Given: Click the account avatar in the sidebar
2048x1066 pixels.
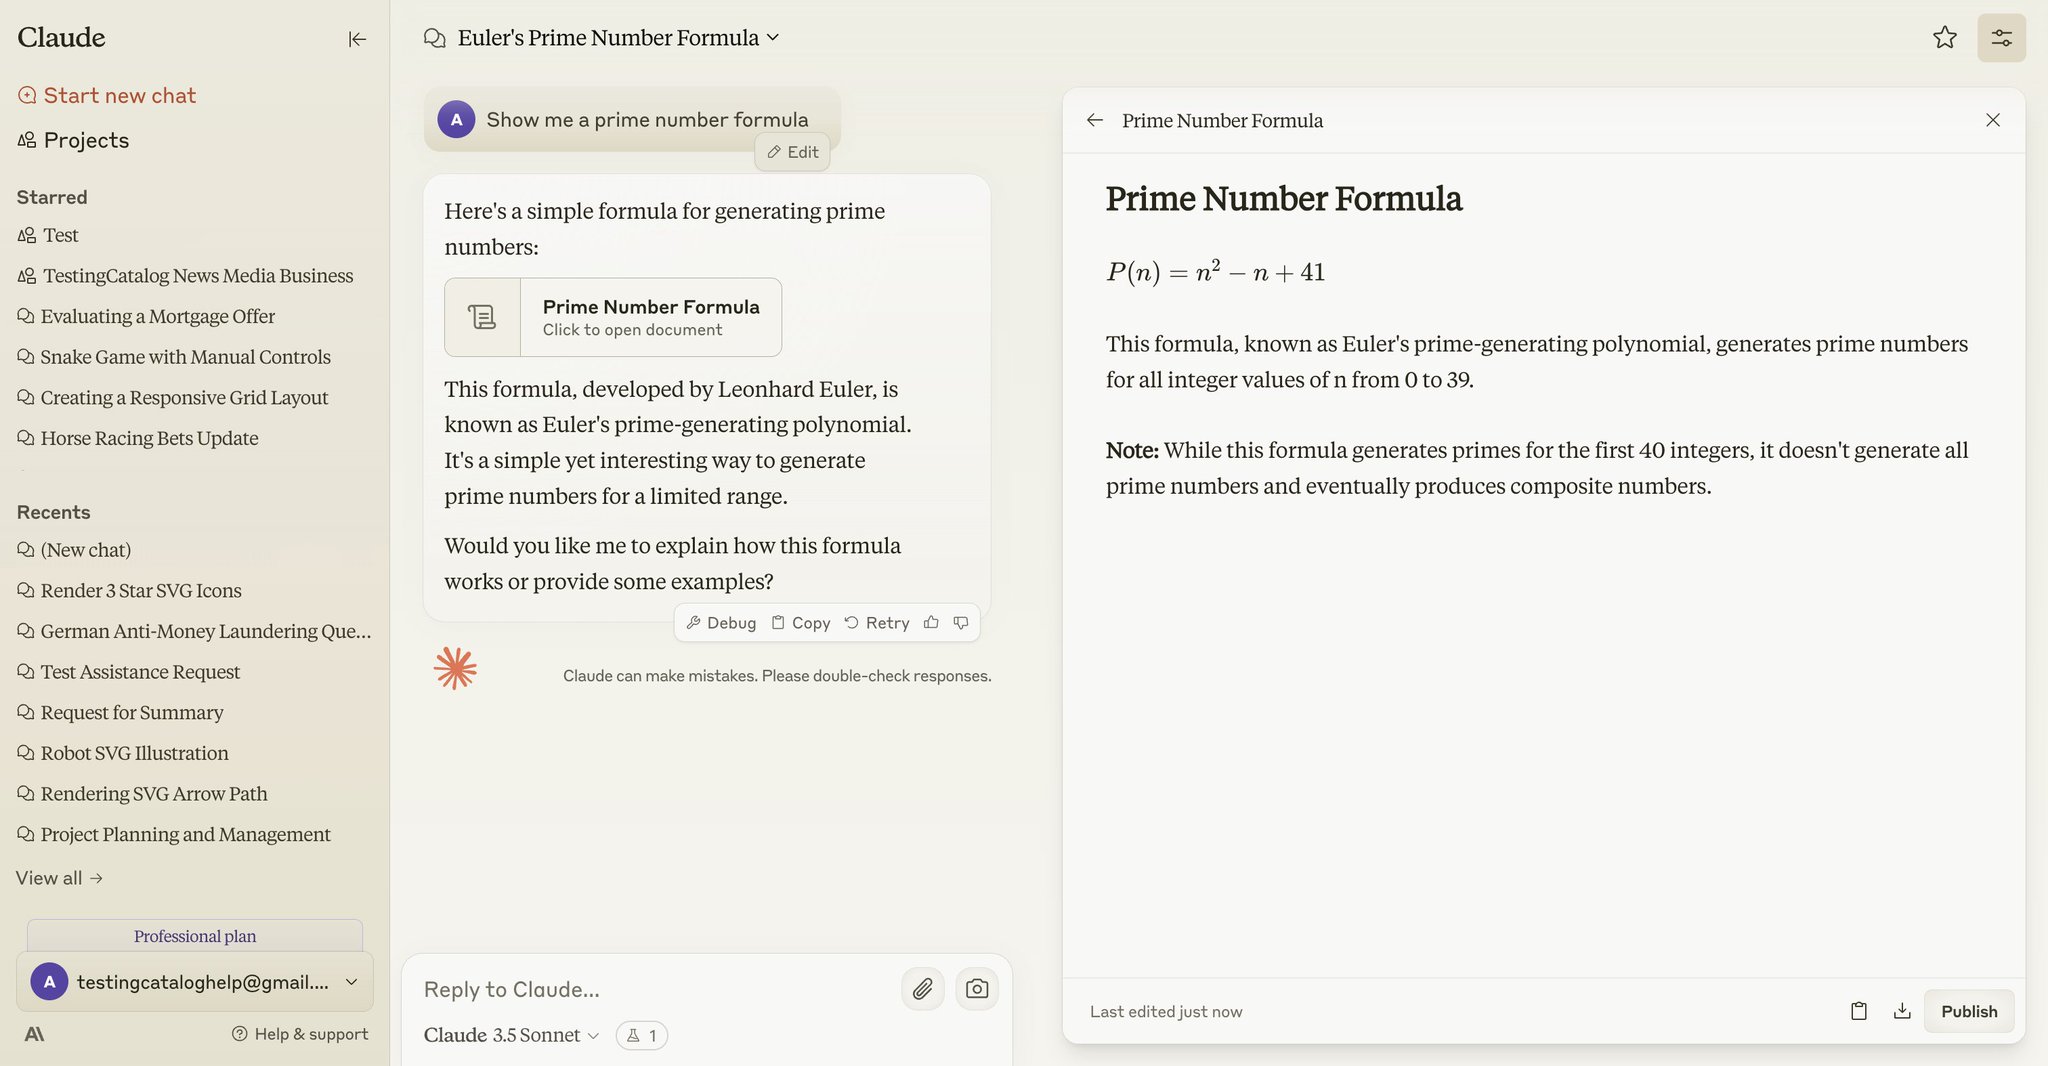Looking at the screenshot, I should click(49, 982).
